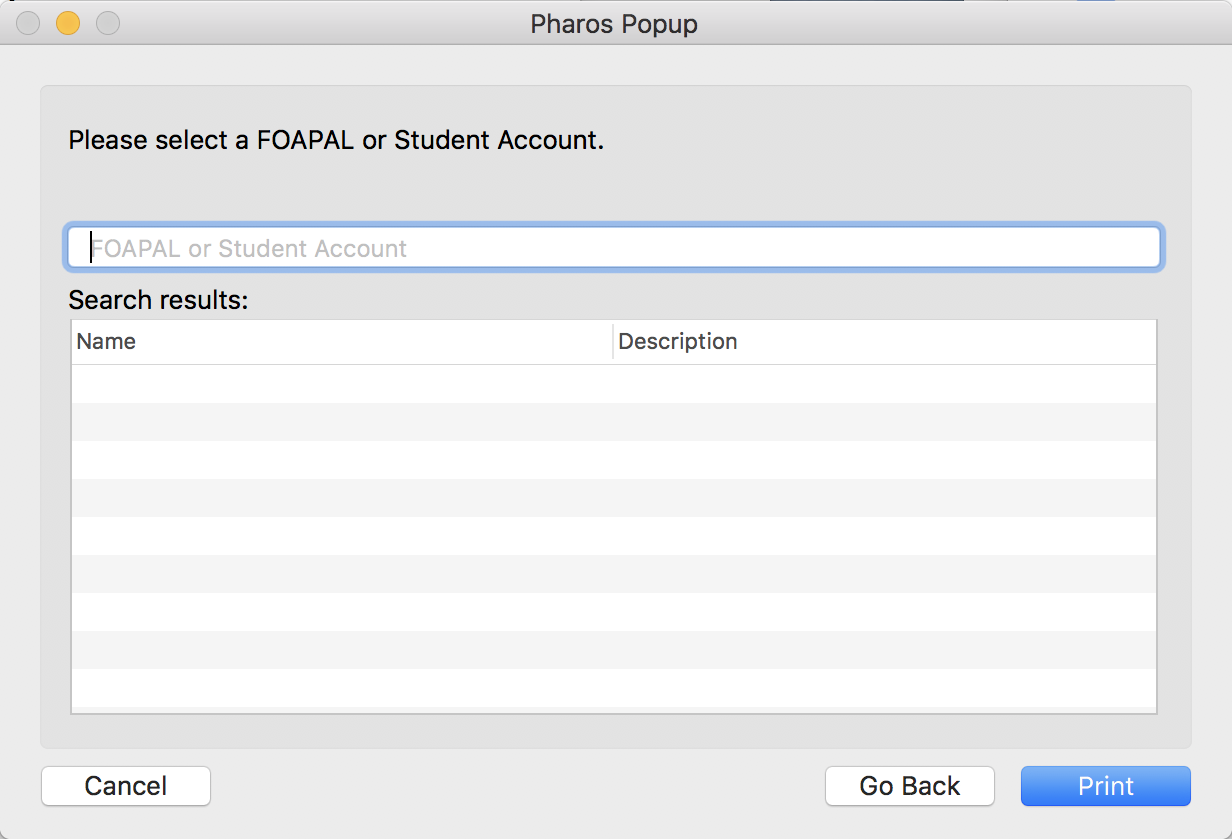Image resolution: width=1232 pixels, height=839 pixels.
Task: Click the divider between Name and Description
Action: click(x=613, y=341)
